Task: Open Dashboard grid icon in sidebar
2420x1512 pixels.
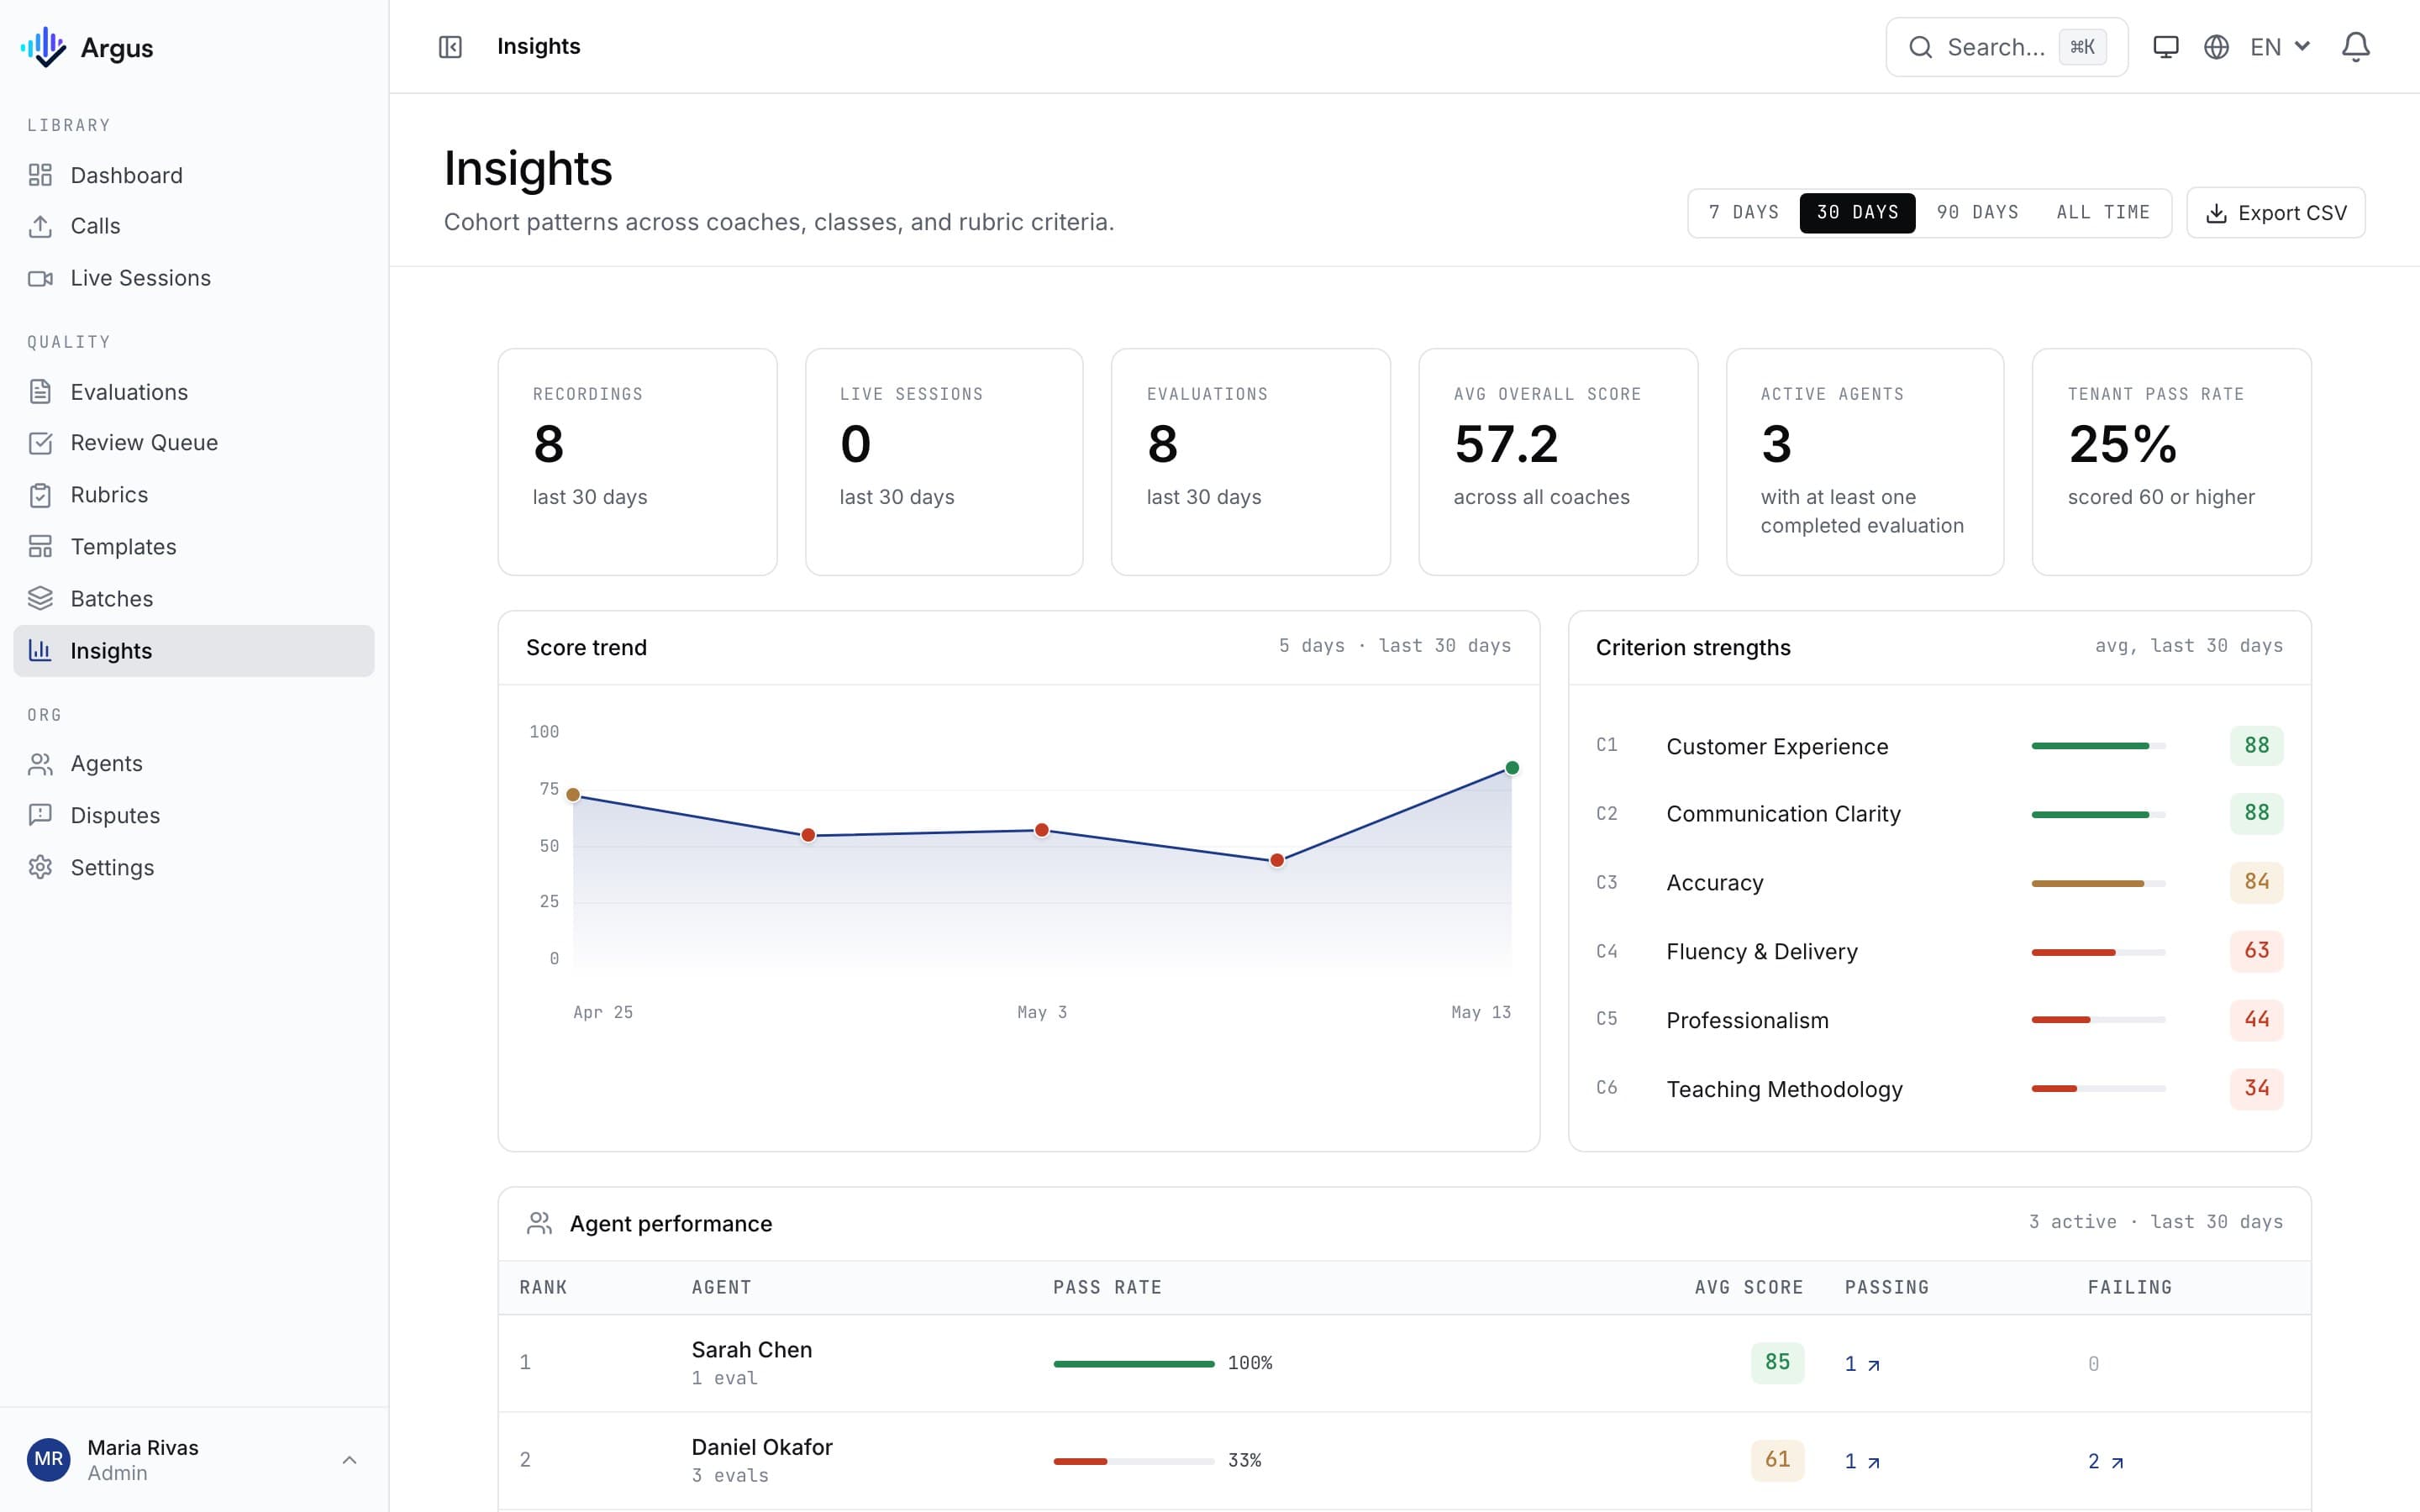Action: point(40,175)
